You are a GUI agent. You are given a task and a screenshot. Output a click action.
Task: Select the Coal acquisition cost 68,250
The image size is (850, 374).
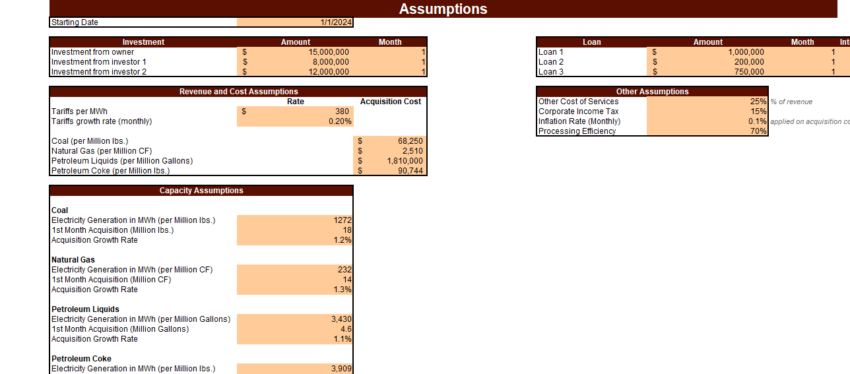[390, 141]
